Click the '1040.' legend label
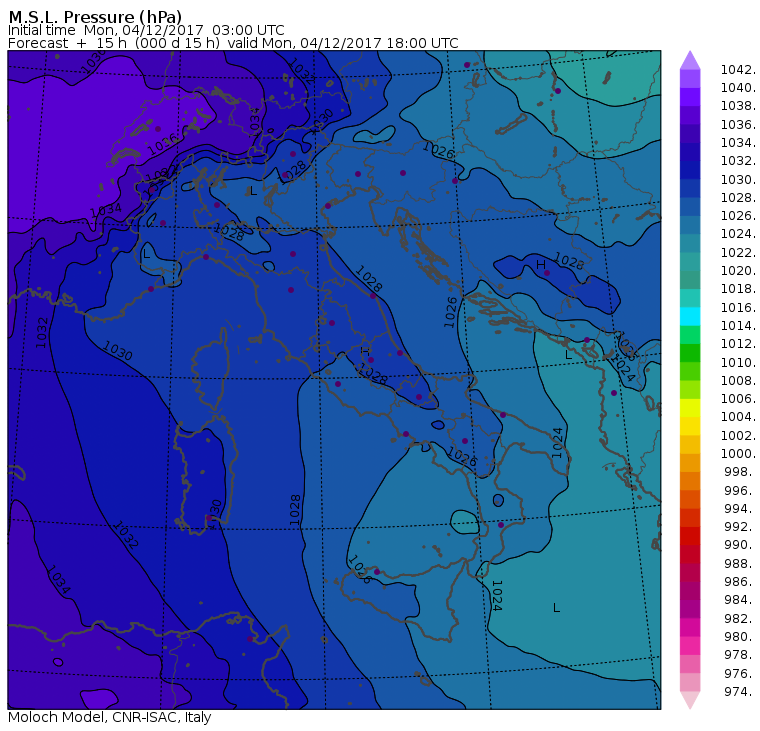 738,88
